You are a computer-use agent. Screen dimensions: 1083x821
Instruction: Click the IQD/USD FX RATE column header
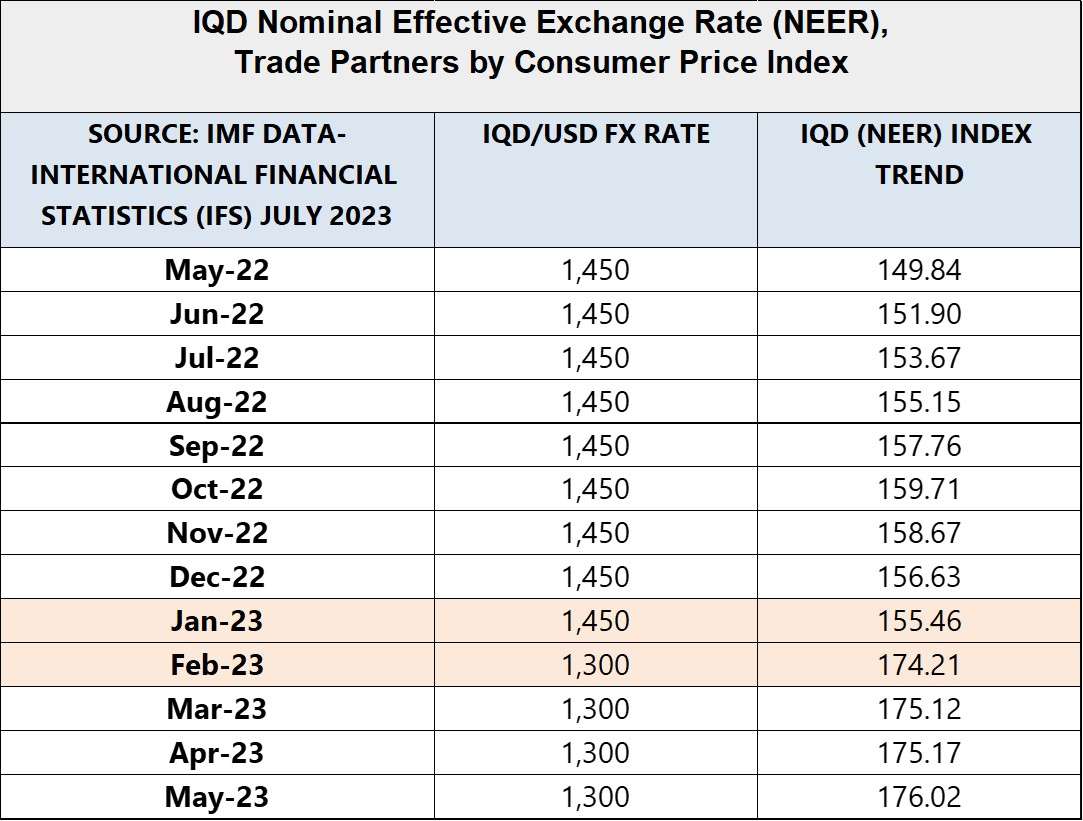coord(596,134)
